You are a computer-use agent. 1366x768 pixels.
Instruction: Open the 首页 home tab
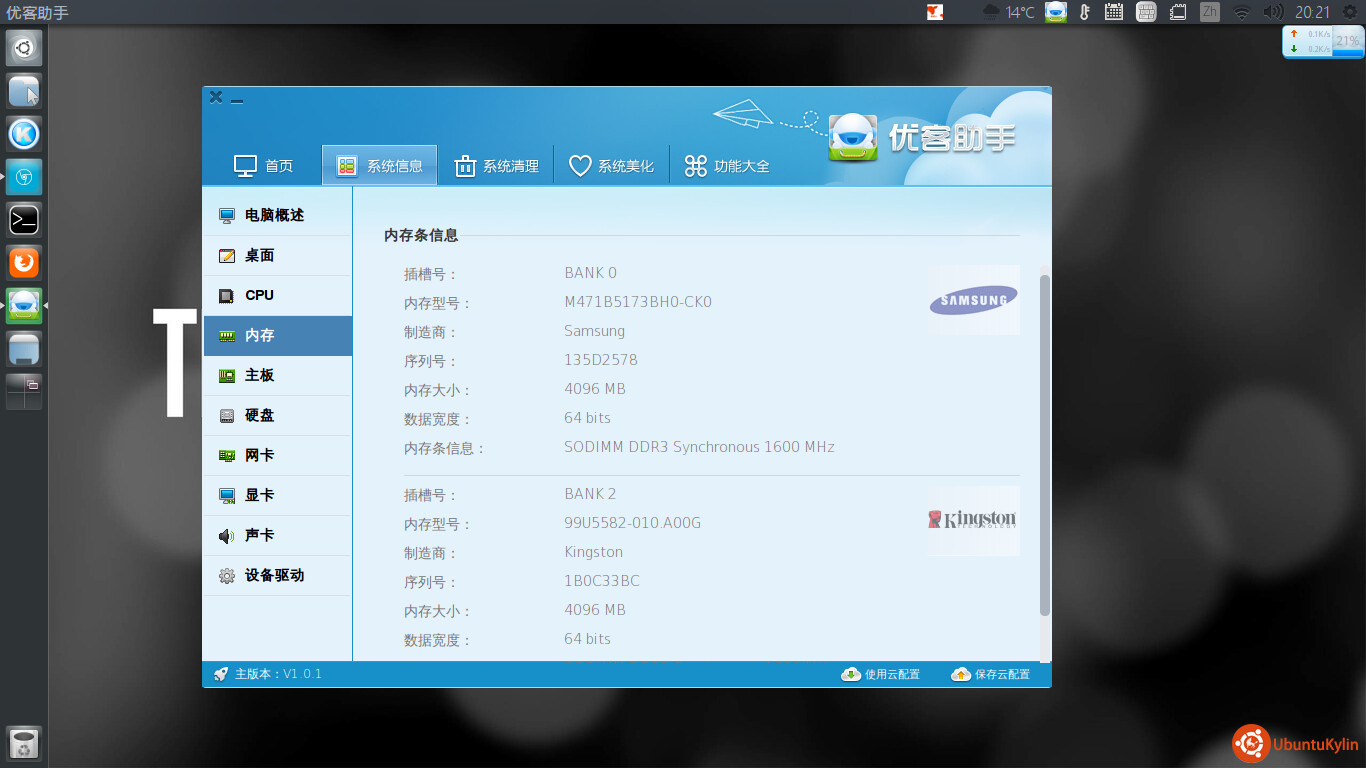[264, 166]
